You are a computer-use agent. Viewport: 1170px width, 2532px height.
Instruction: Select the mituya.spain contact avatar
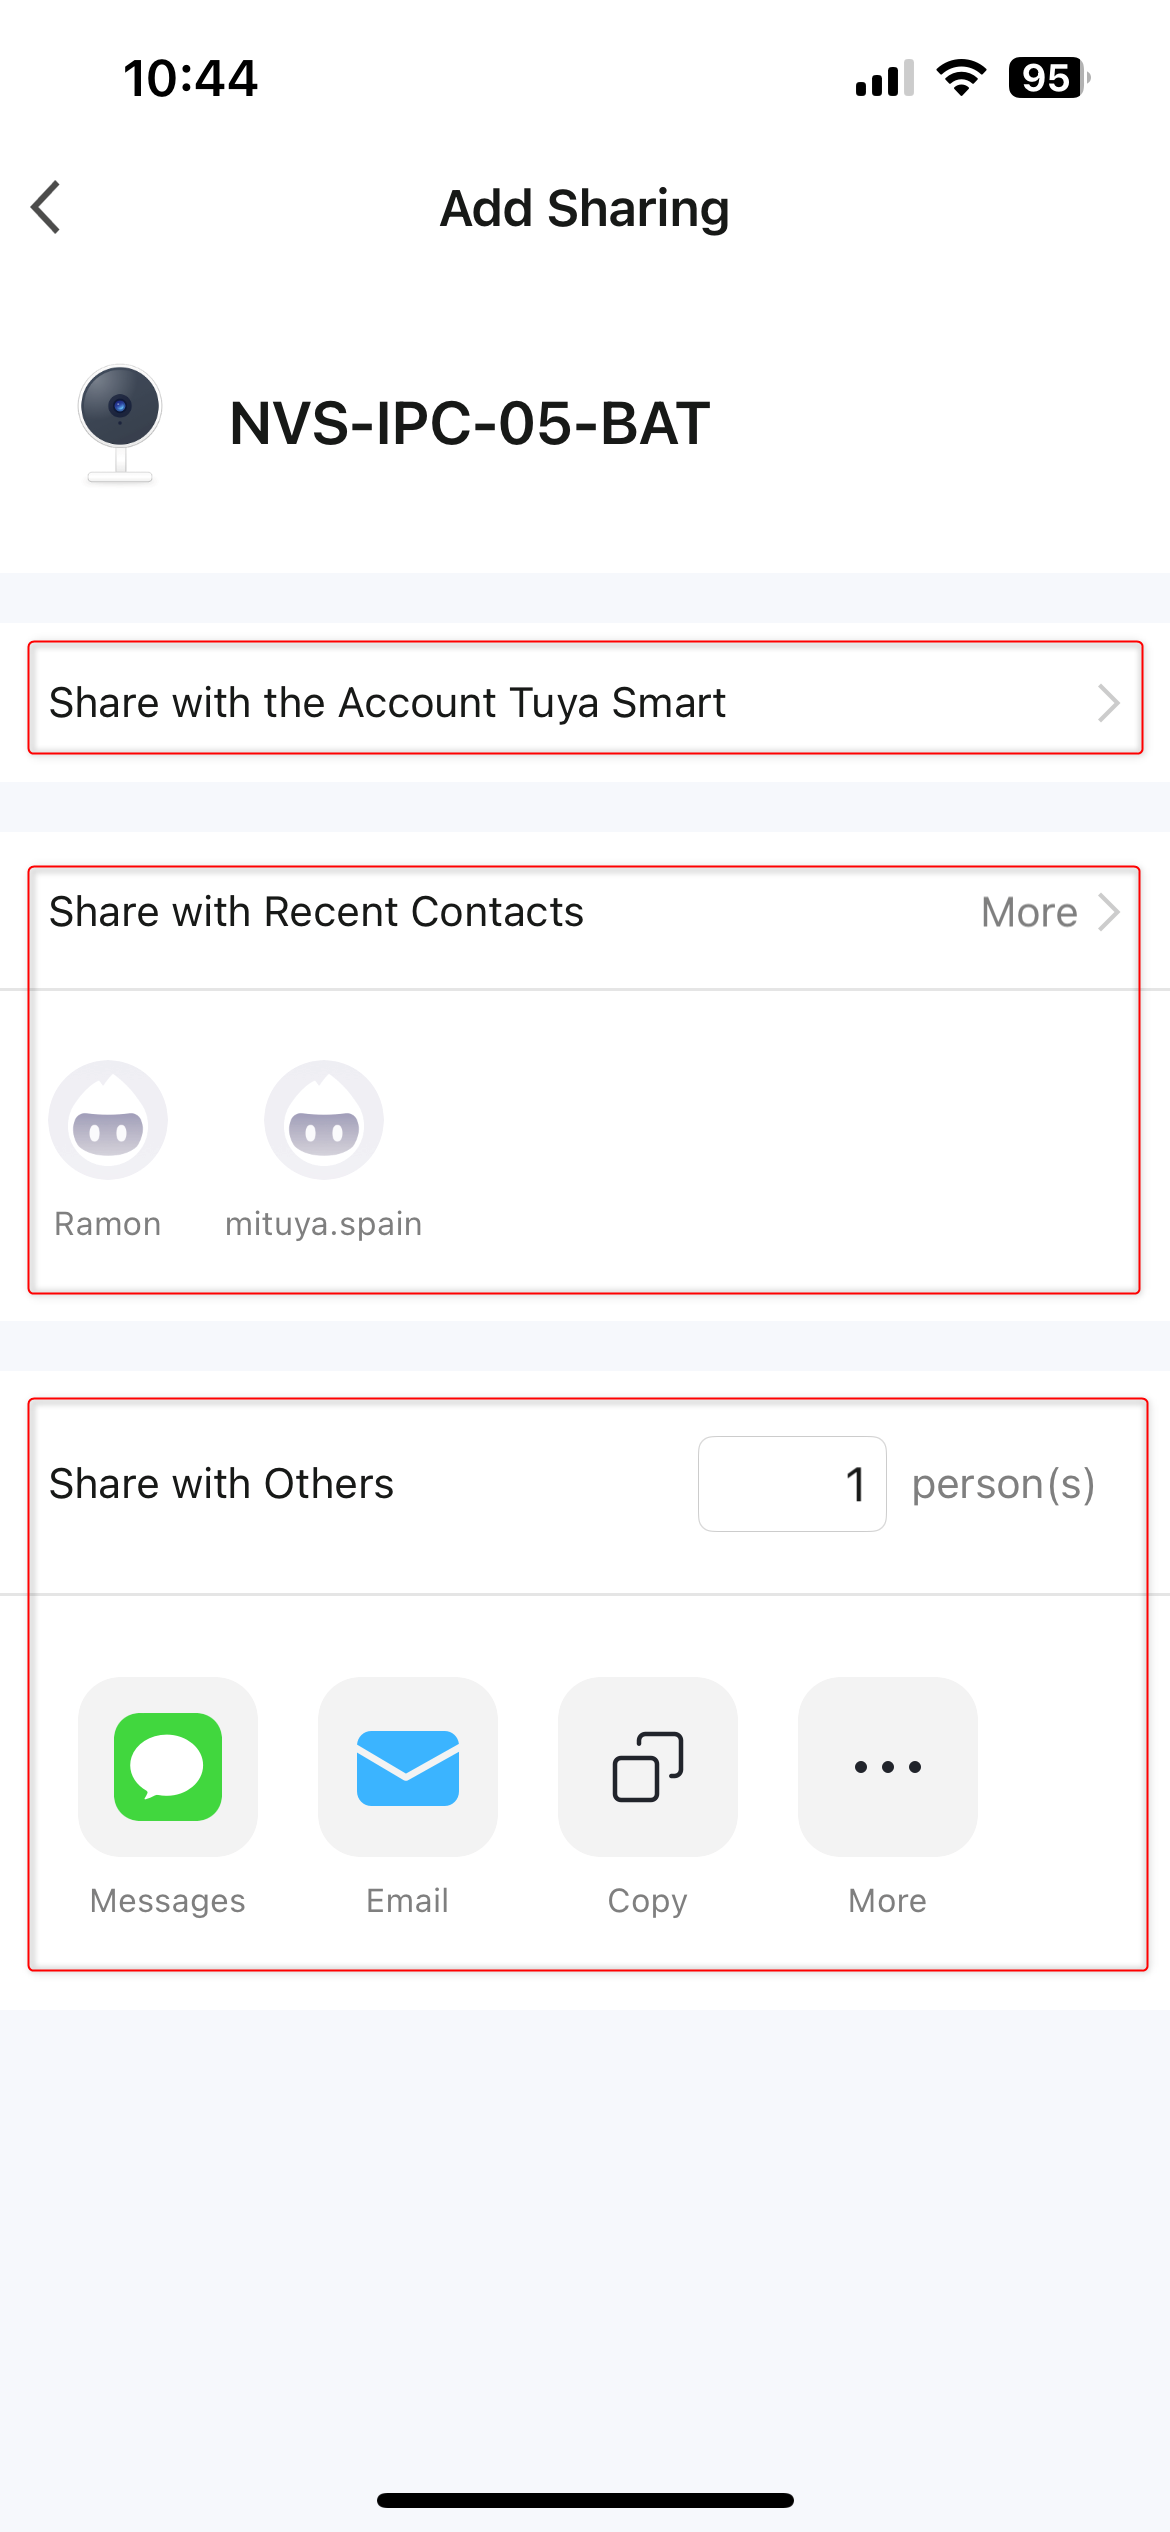point(324,1120)
